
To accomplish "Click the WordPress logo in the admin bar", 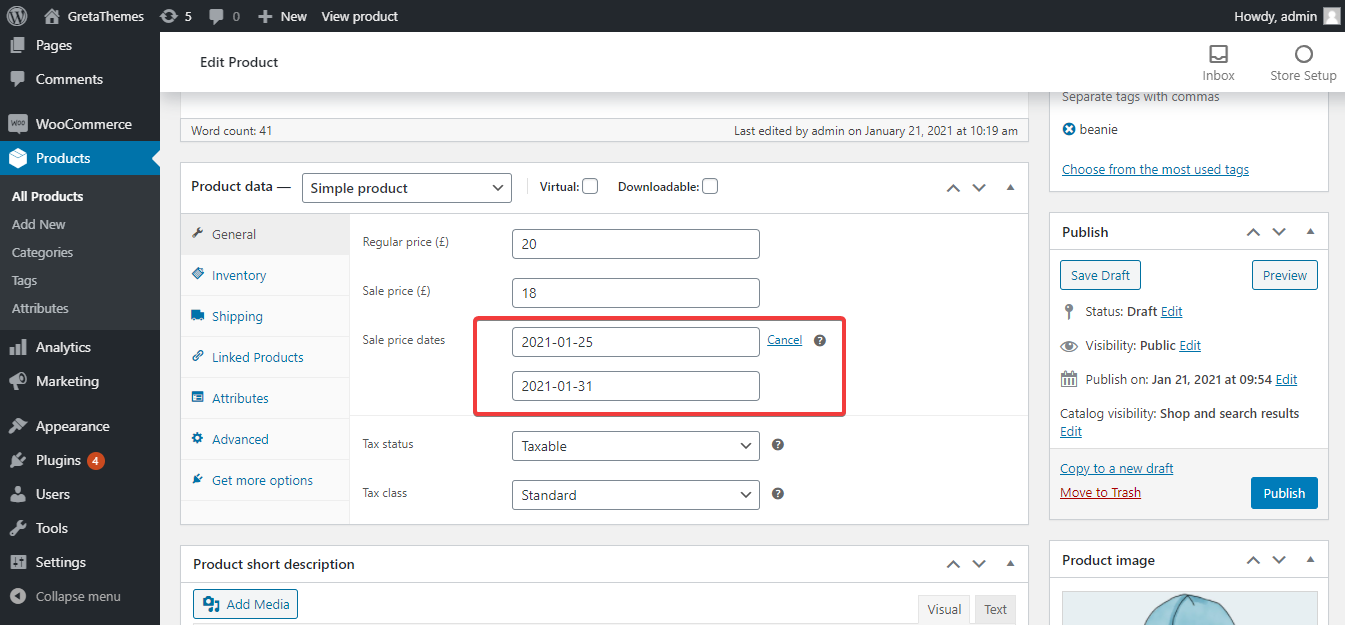I will pyautogui.click(x=15, y=15).
